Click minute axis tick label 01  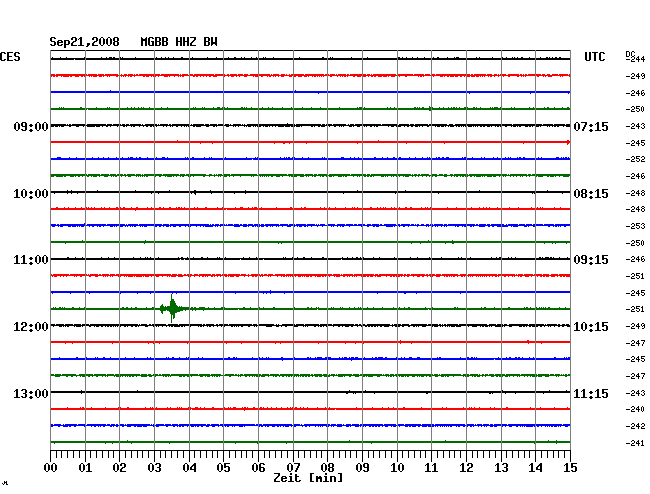[x=85, y=467]
